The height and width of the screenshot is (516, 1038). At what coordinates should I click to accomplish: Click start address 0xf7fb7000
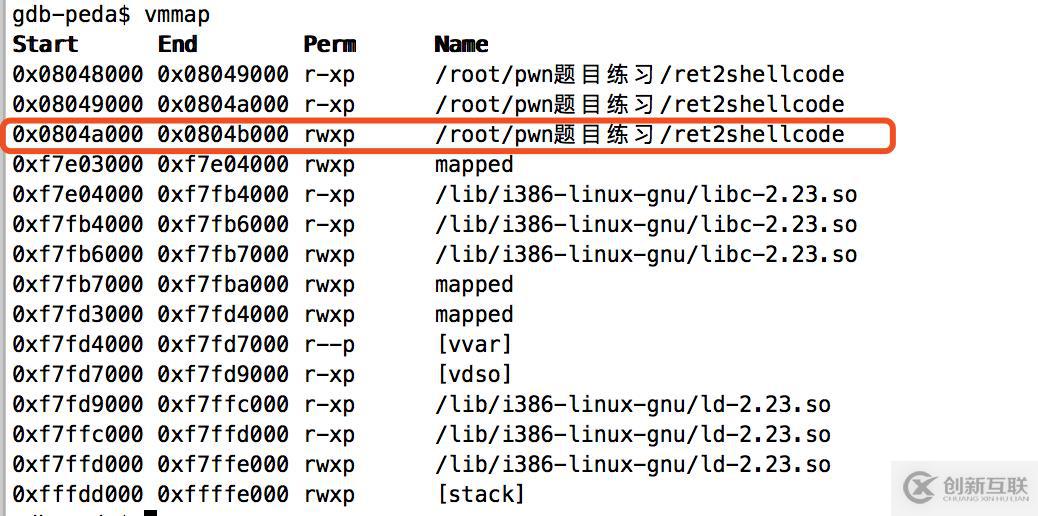(x=77, y=285)
